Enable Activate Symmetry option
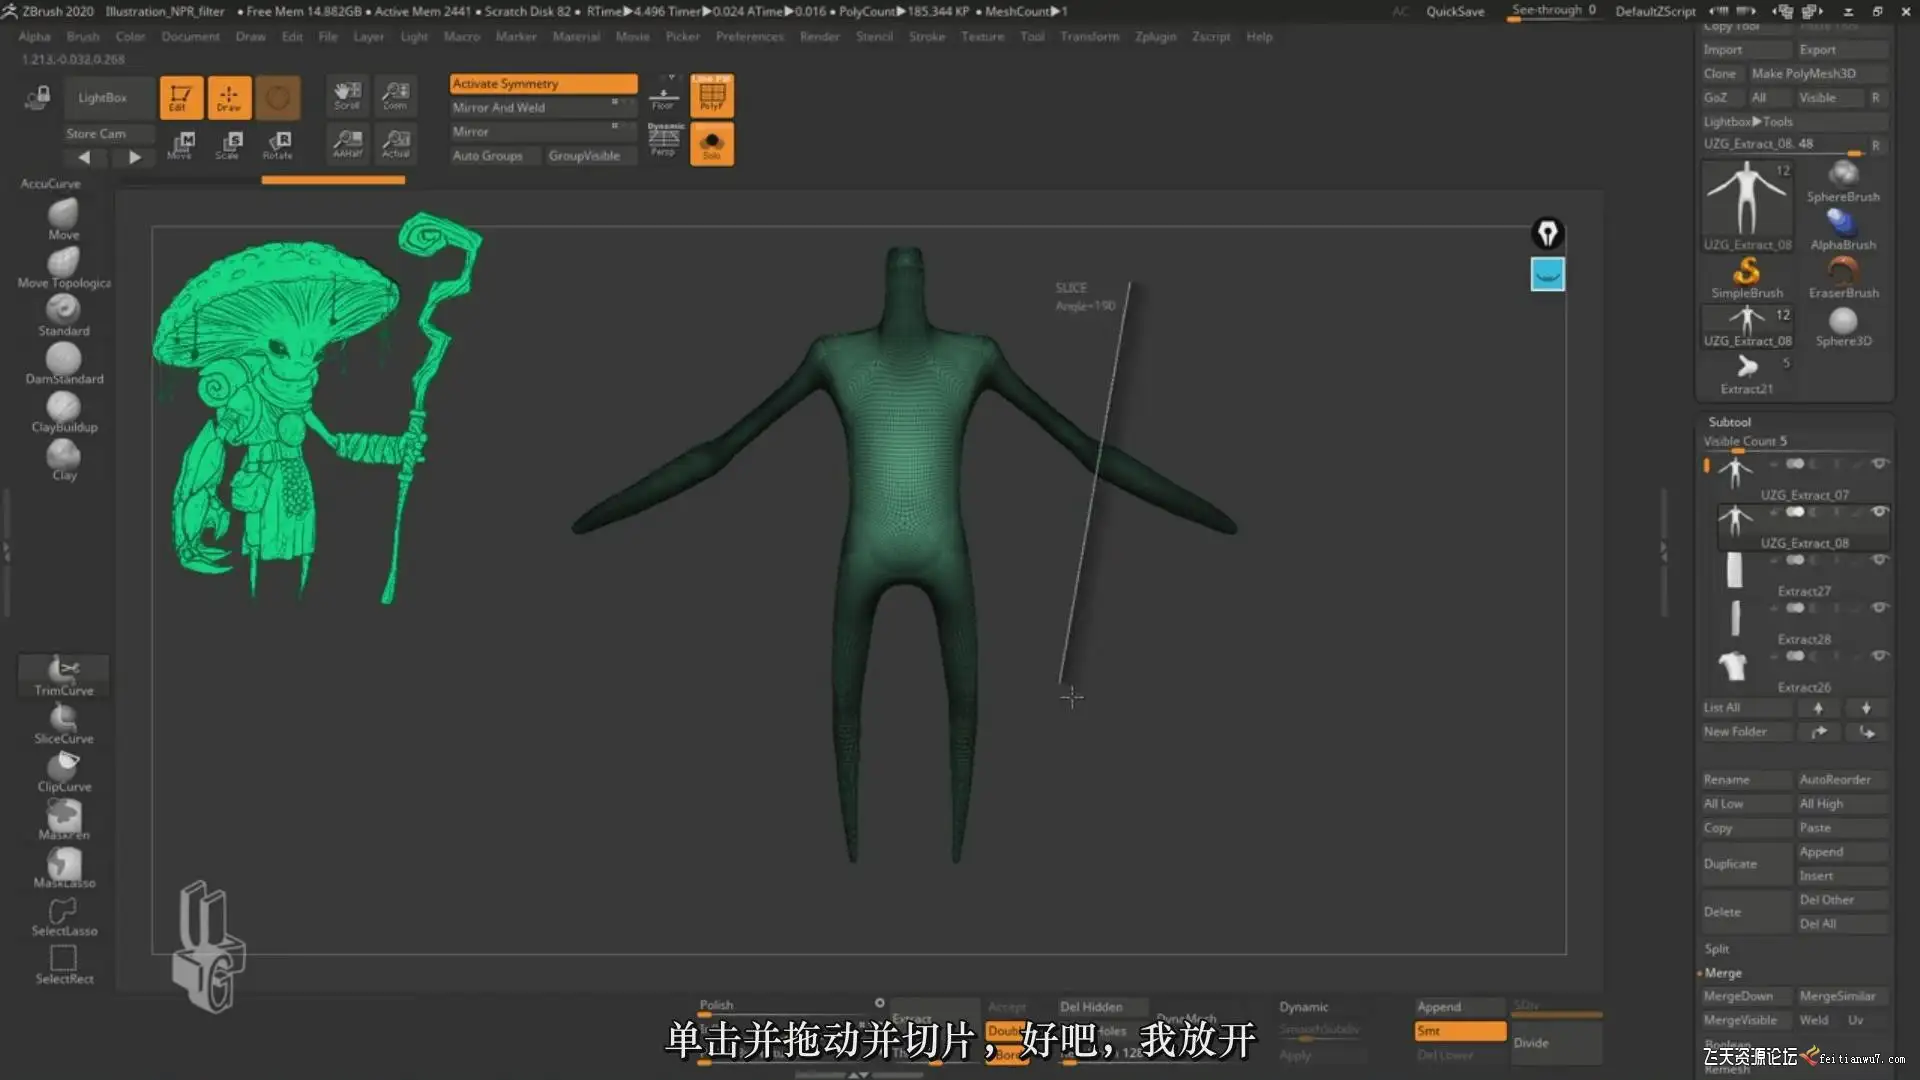 tap(543, 84)
